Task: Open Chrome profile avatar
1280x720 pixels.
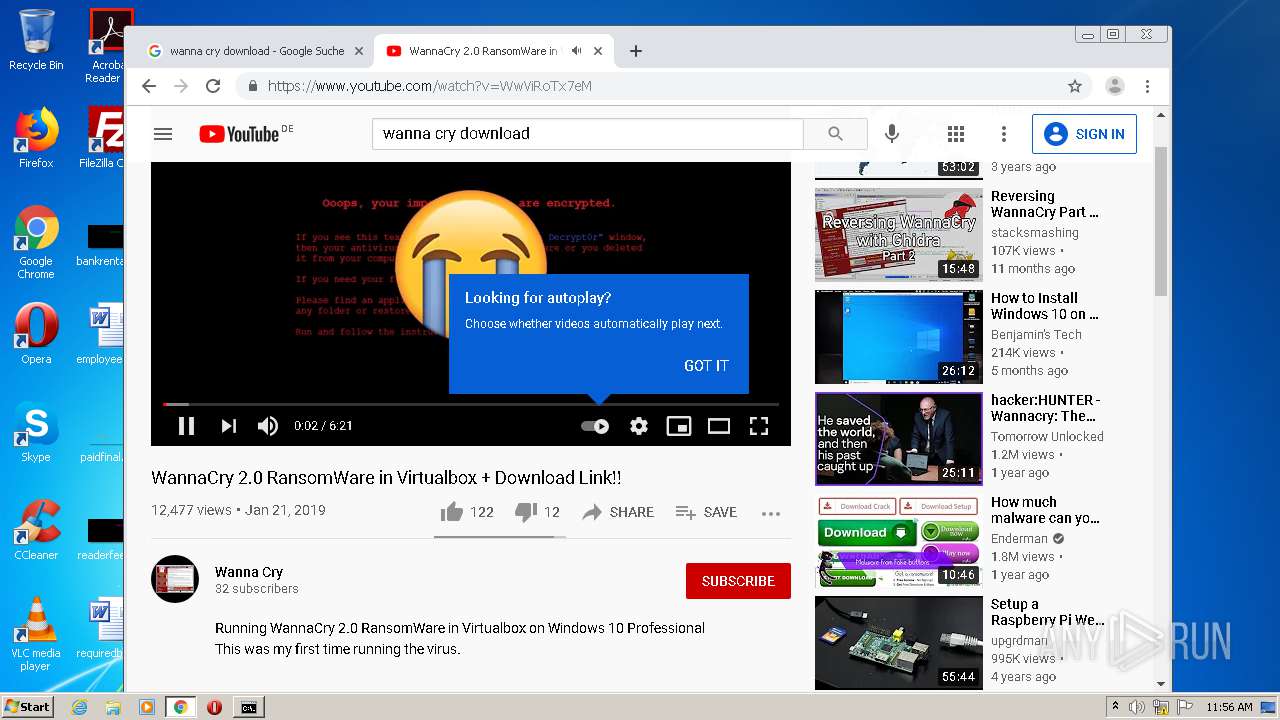Action: pos(1114,86)
